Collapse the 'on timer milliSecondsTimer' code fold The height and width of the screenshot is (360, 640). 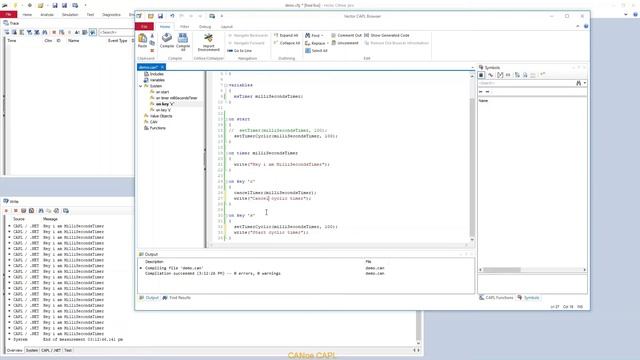pyautogui.click(x=226, y=153)
